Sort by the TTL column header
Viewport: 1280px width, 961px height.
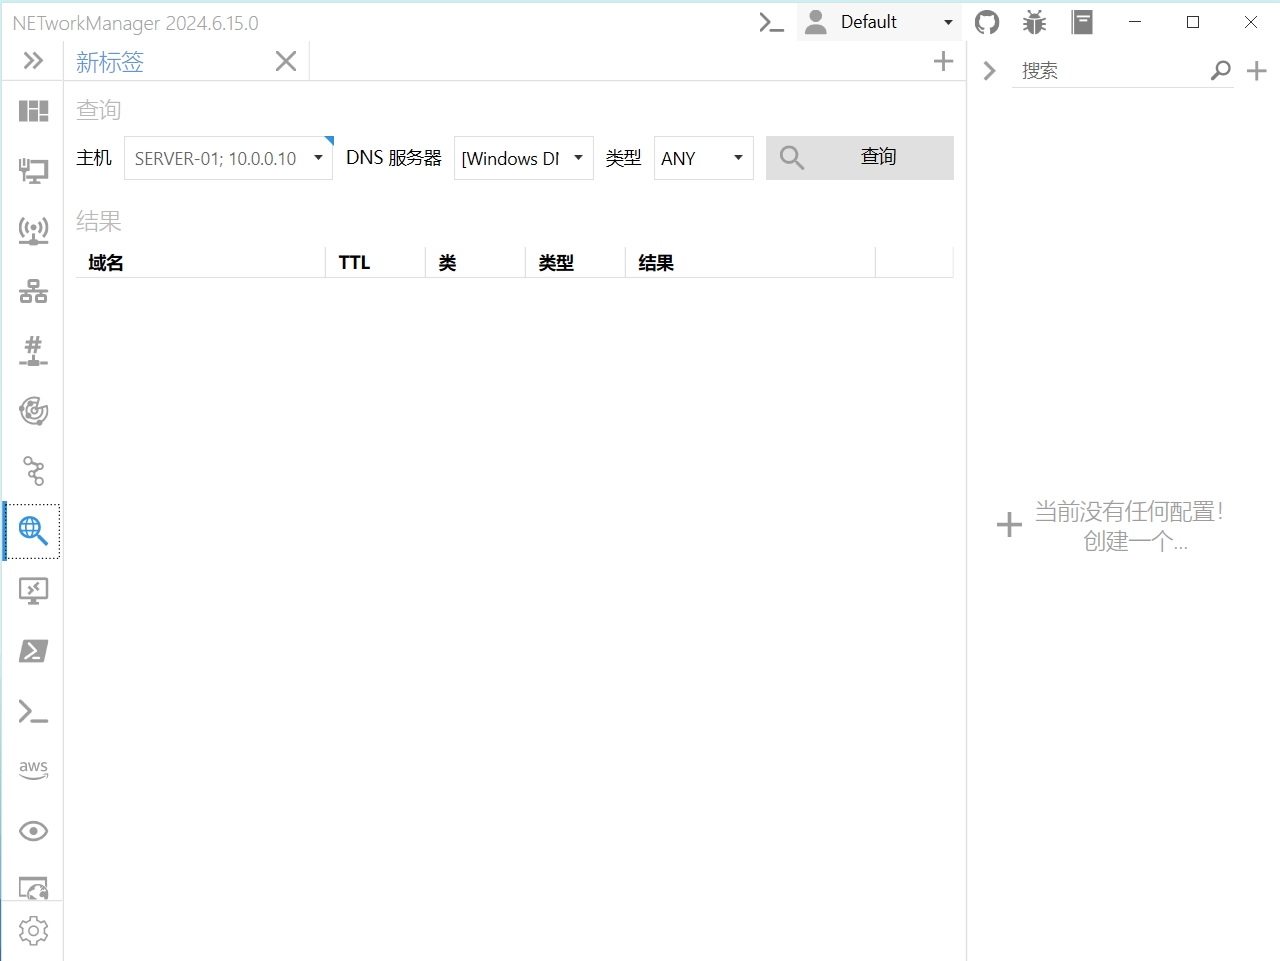(x=376, y=263)
